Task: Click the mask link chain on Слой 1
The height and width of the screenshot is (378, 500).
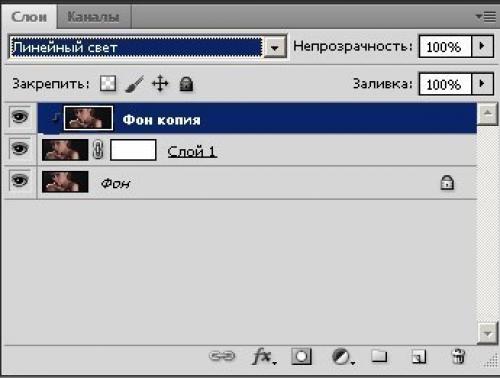Action: pos(98,150)
